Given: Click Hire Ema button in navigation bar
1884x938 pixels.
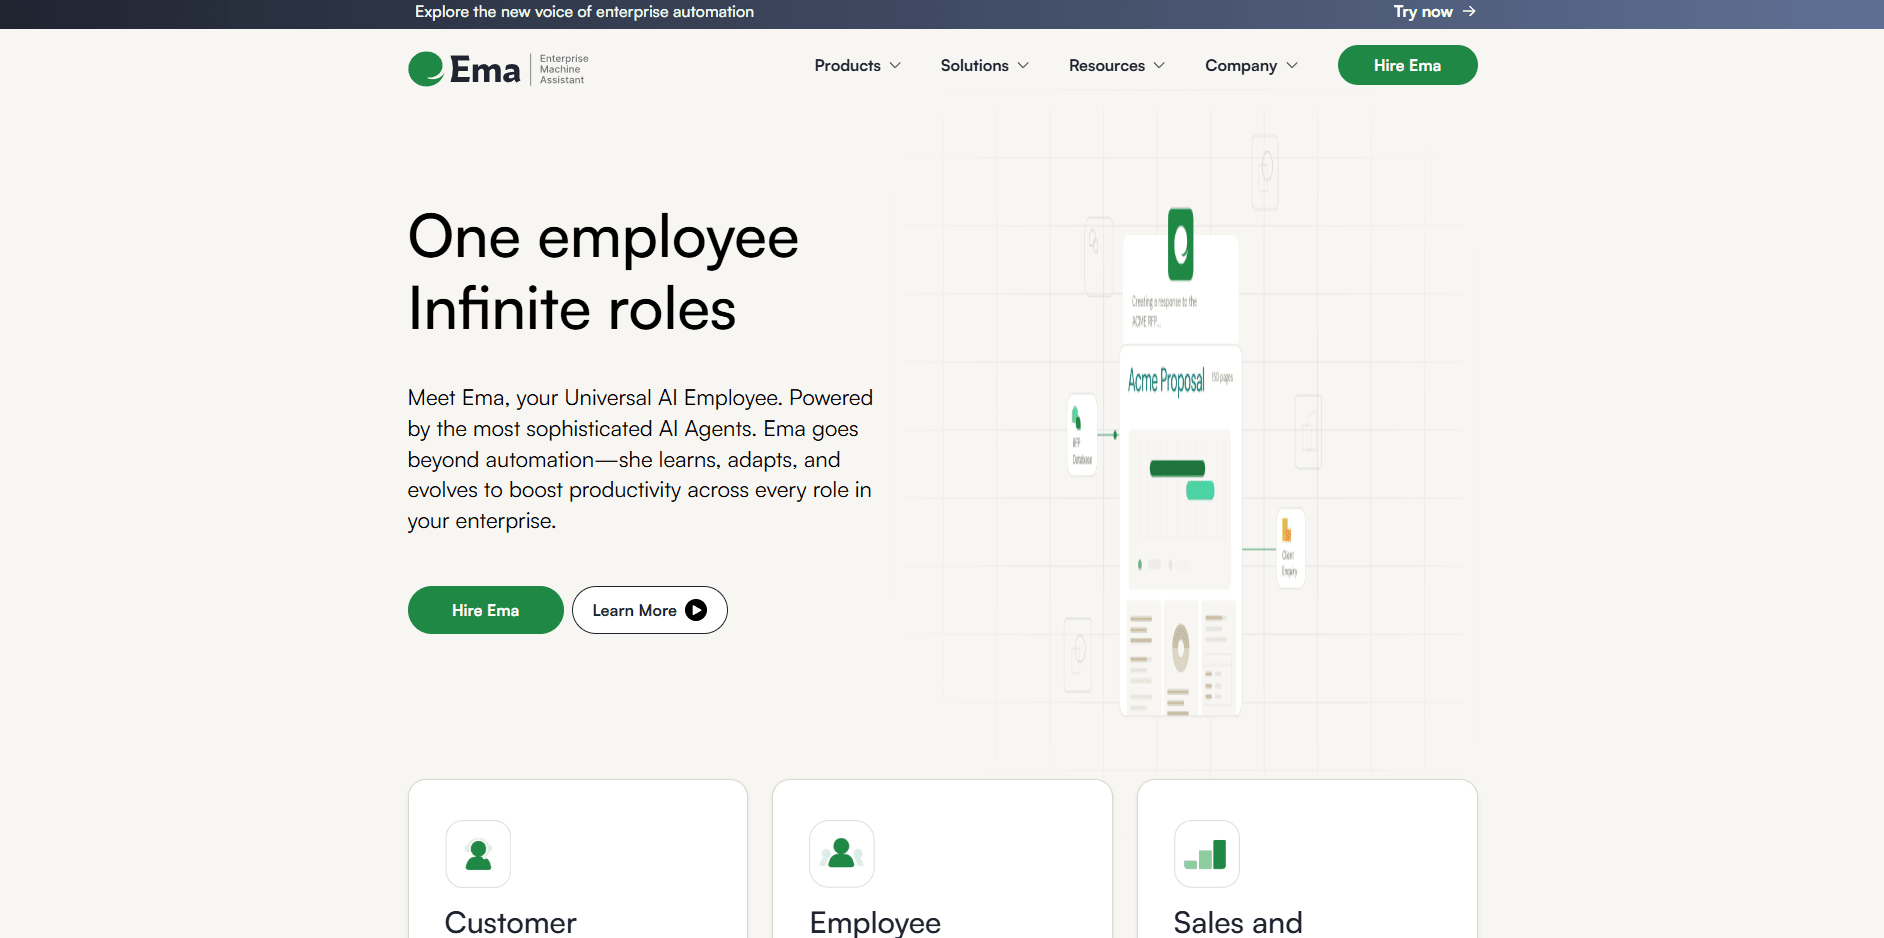Looking at the screenshot, I should pos(1407,65).
